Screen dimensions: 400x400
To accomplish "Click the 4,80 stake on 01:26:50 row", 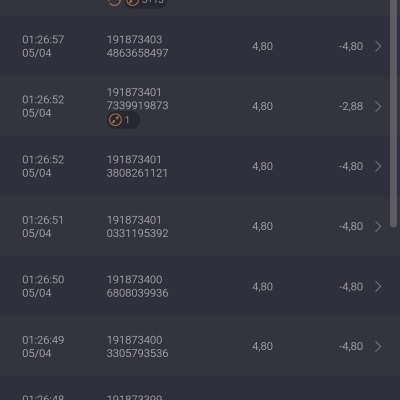I will coord(262,286).
